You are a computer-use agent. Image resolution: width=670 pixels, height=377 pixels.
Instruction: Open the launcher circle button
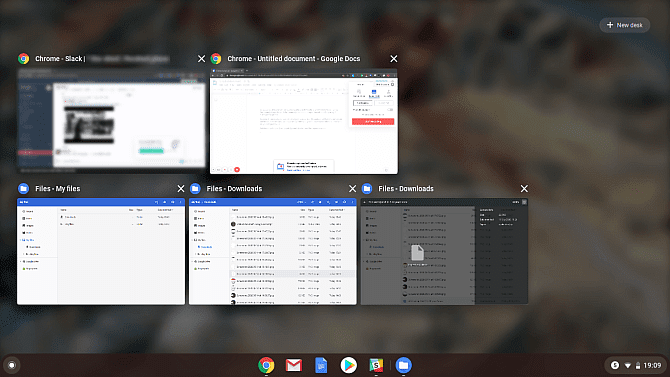click(12, 365)
